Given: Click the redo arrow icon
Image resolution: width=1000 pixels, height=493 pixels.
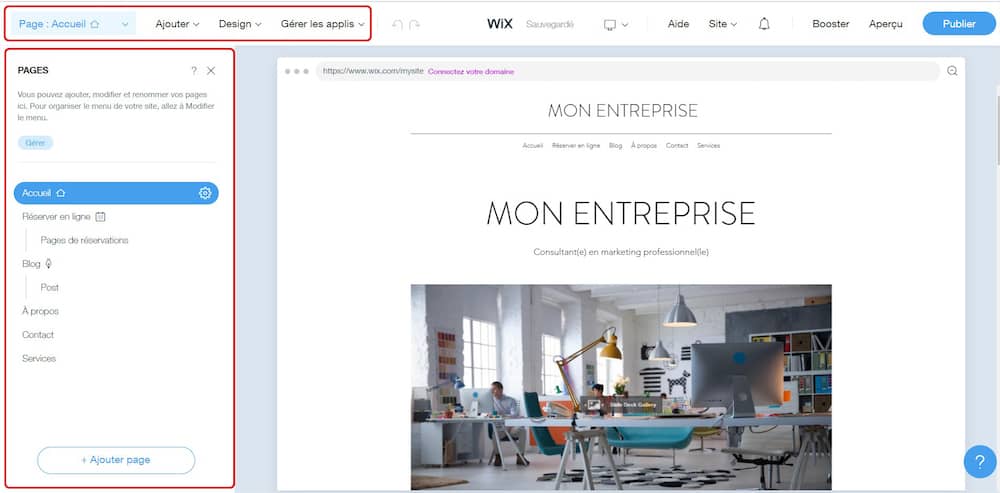Looking at the screenshot, I should coord(415,24).
